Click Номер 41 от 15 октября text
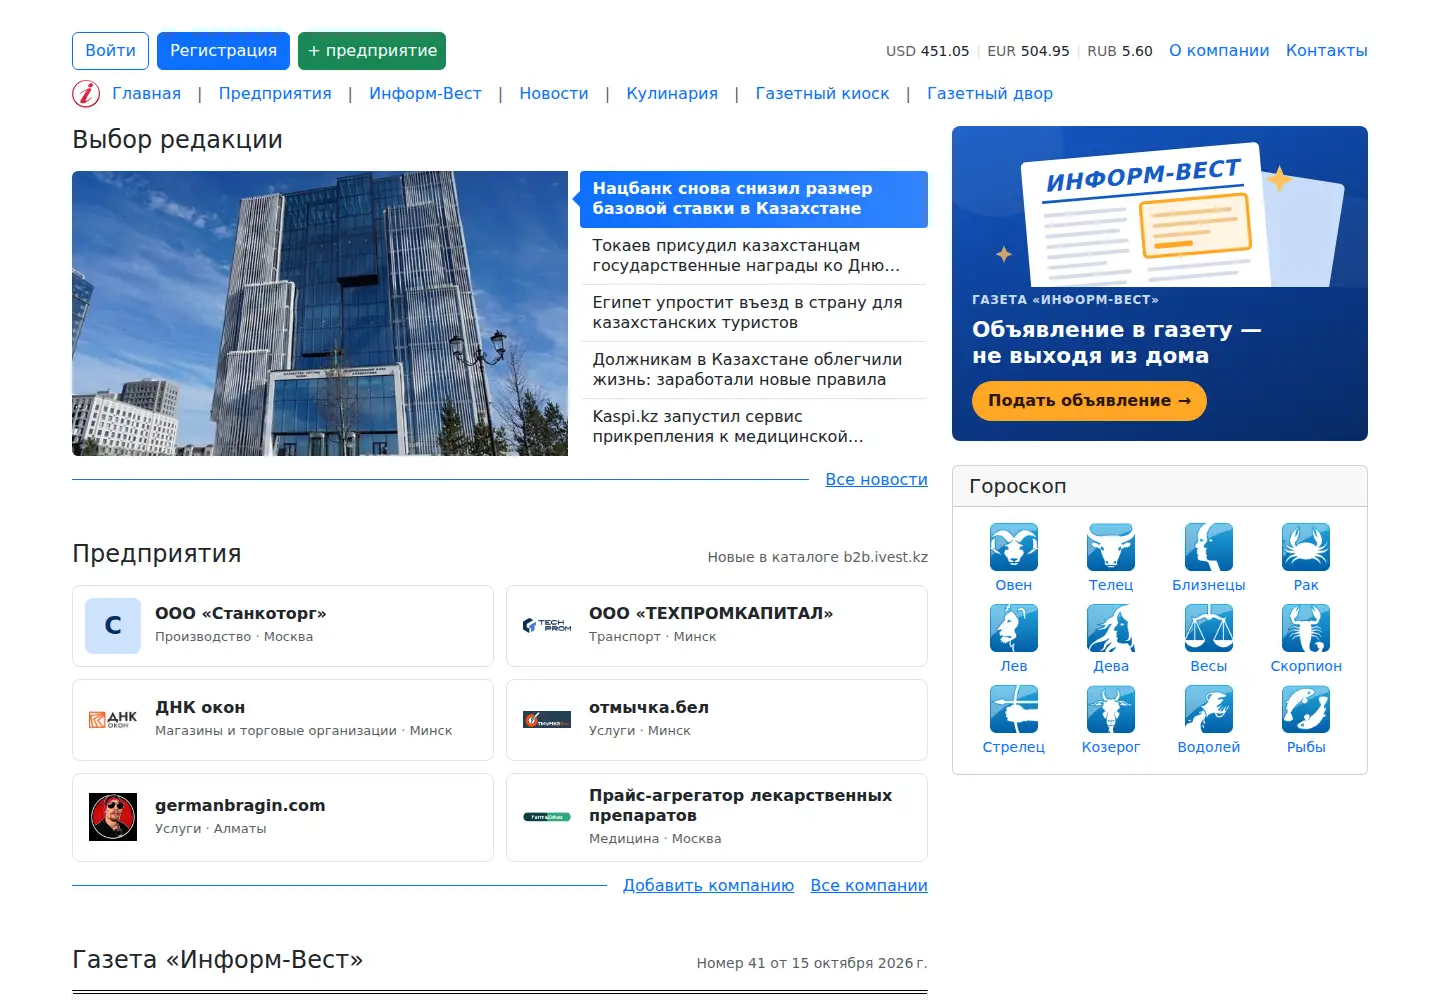The image size is (1440, 1000). (812, 963)
